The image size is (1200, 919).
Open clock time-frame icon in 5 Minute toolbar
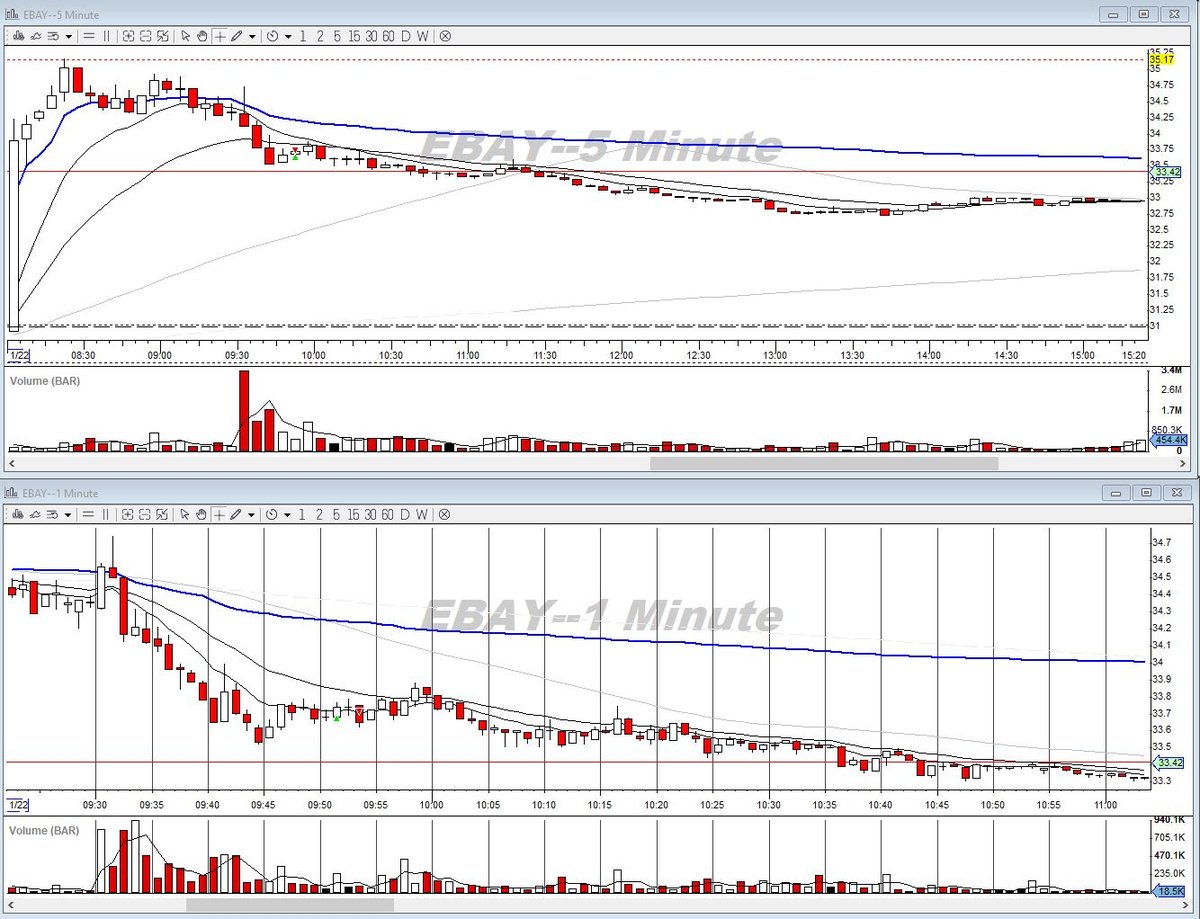point(272,35)
